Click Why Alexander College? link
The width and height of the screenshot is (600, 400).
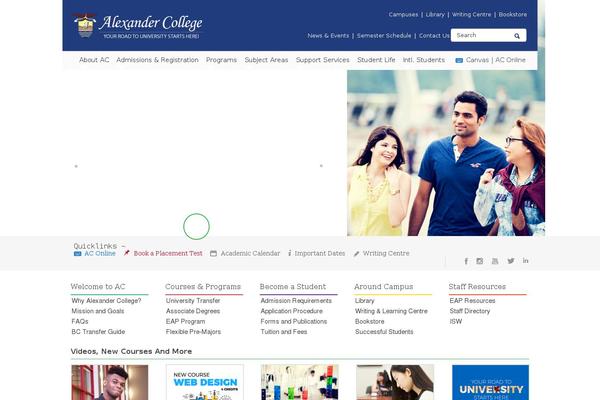coord(106,301)
